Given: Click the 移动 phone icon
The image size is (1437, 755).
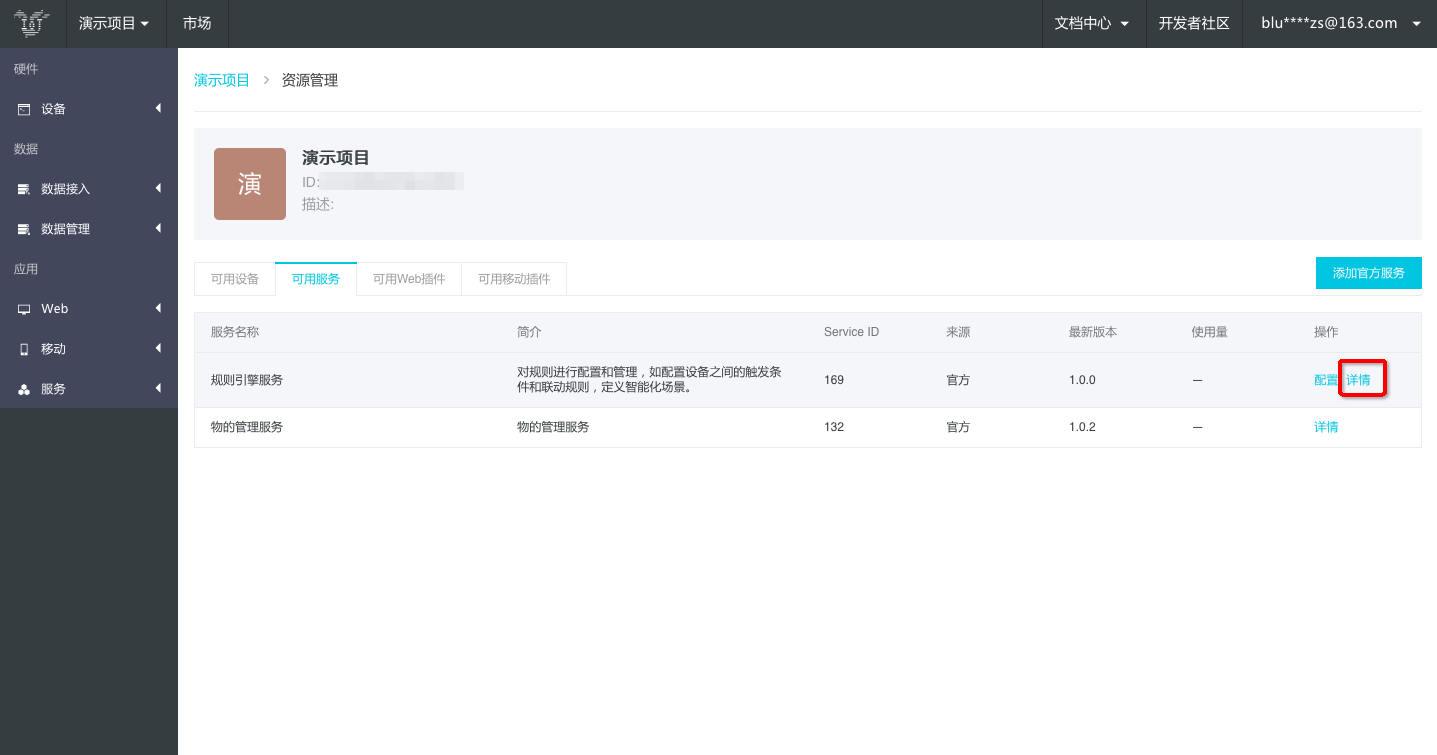Looking at the screenshot, I should tap(24, 349).
